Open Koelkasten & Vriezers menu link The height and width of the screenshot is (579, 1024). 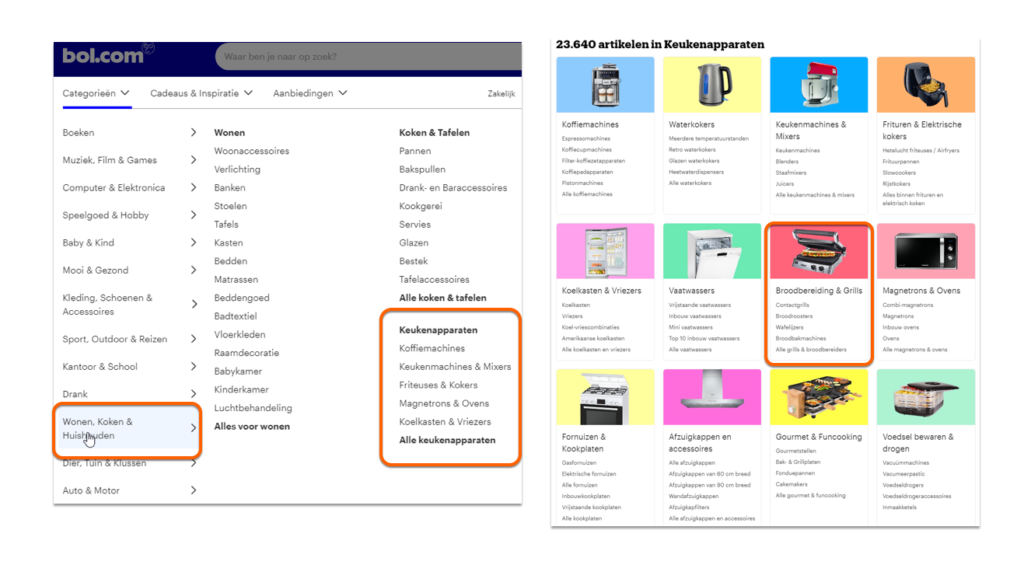tap(445, 422)
